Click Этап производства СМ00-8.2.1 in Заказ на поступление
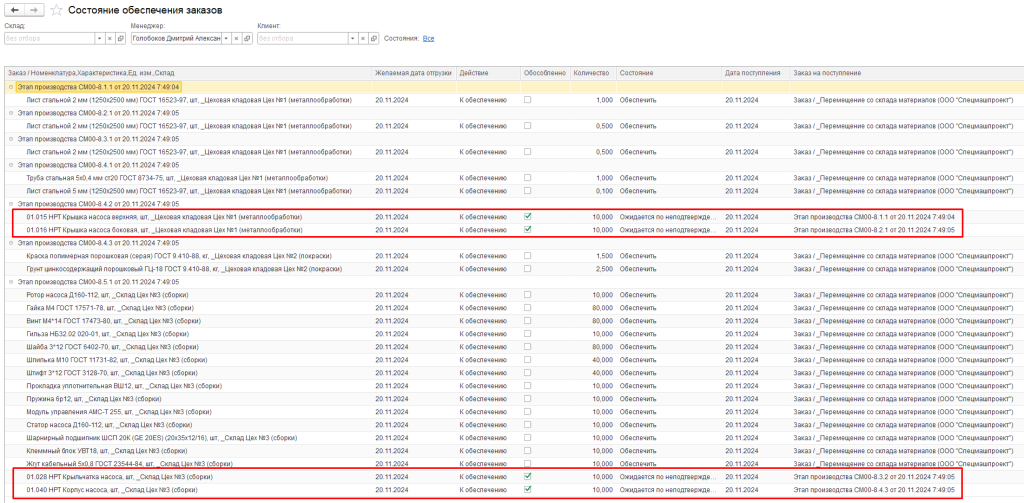1024x503 pixels. coord(874,229)
